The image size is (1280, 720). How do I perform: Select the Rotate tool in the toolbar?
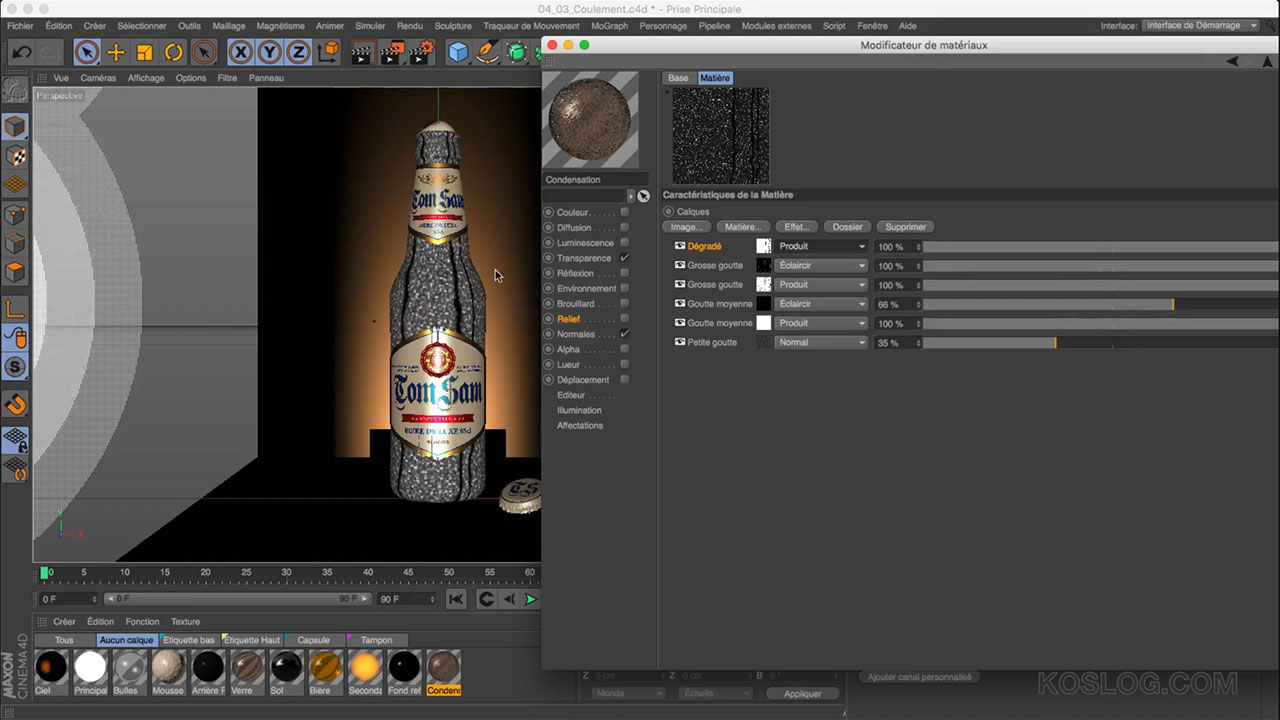click(x=175, y=52)
